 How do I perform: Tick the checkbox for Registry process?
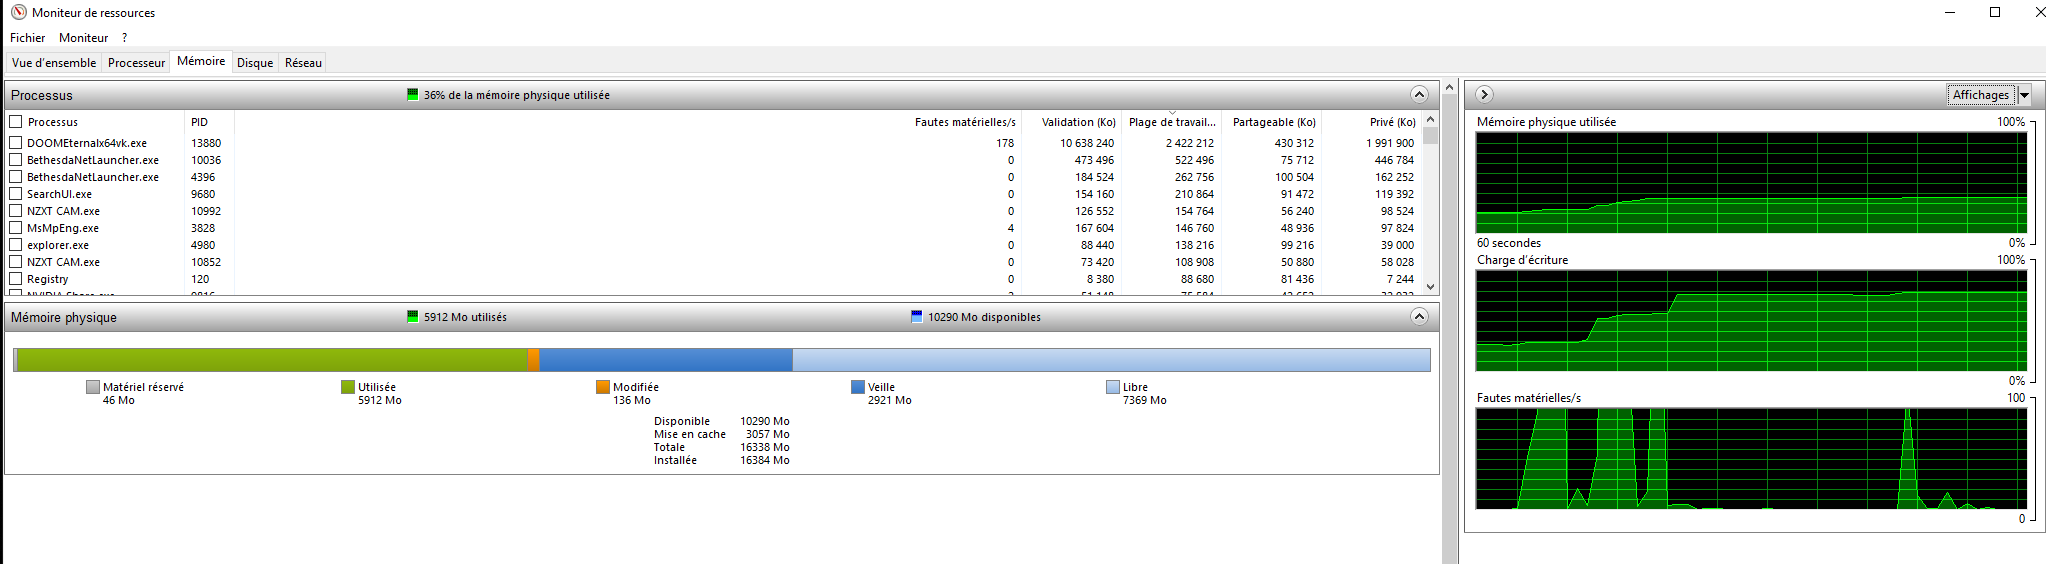coord(15,279)
